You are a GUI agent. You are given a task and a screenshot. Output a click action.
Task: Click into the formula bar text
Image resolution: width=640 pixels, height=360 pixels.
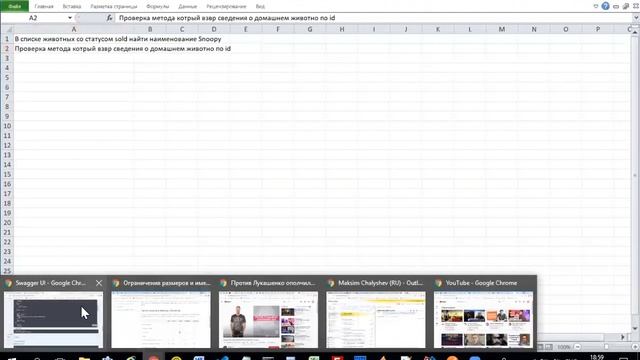coord(373,18)
